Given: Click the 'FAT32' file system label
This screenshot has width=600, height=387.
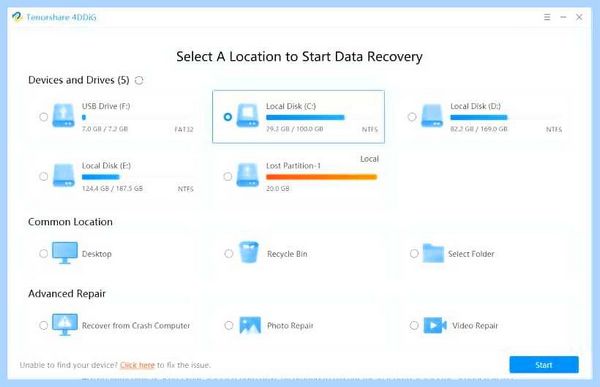Looking at the screenshot, I should pos(184,129).
